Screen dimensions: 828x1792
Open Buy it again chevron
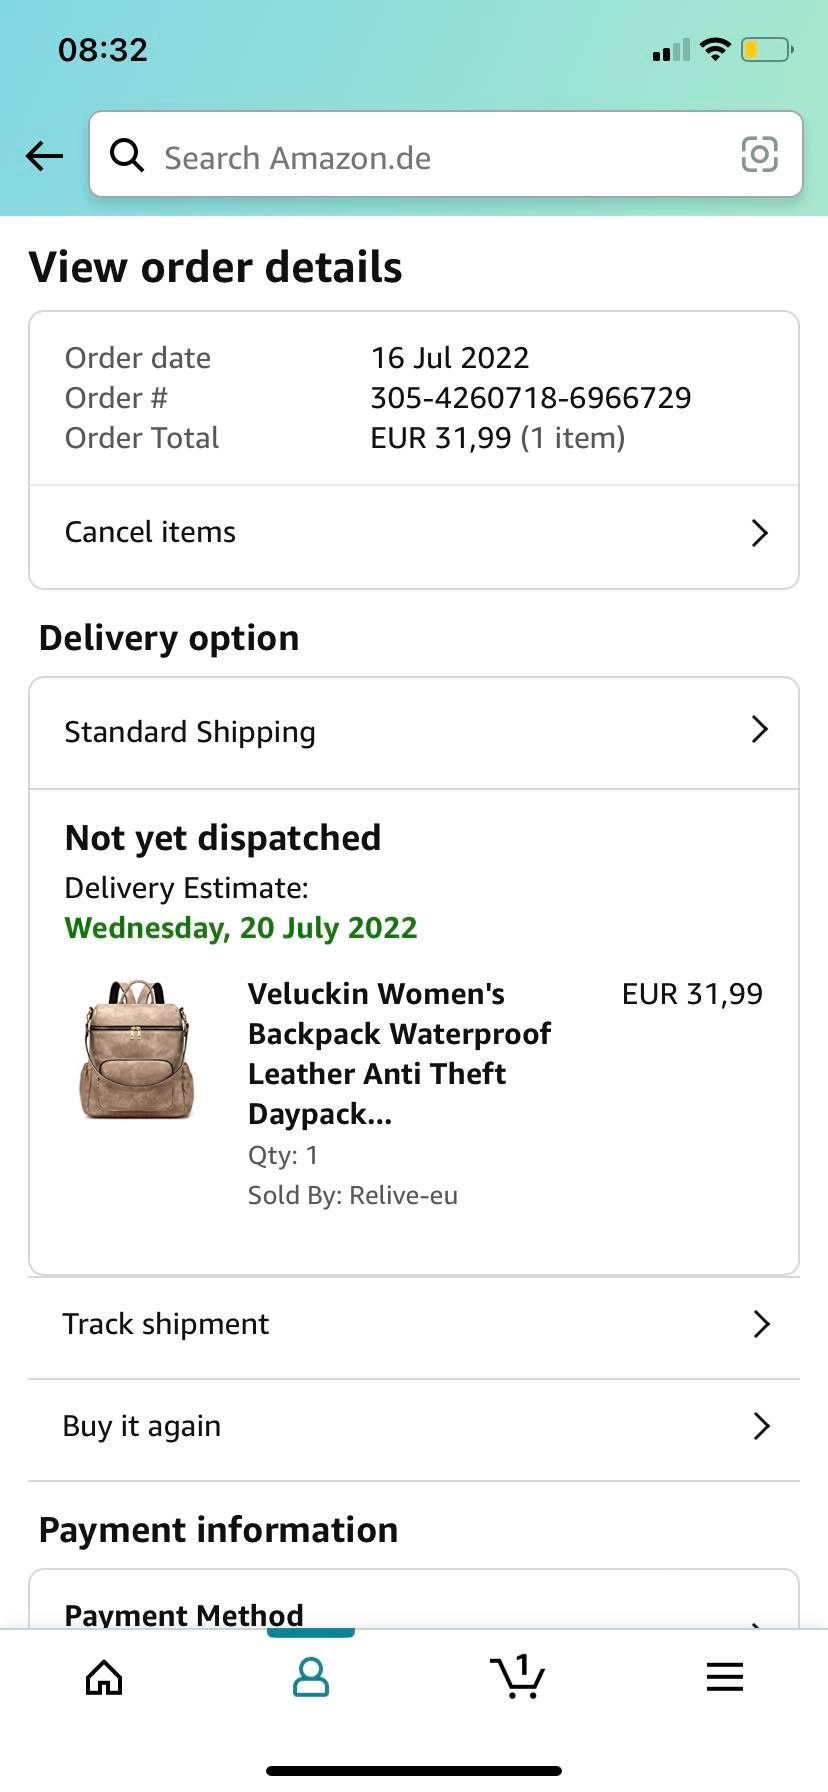pos(761,1426)
